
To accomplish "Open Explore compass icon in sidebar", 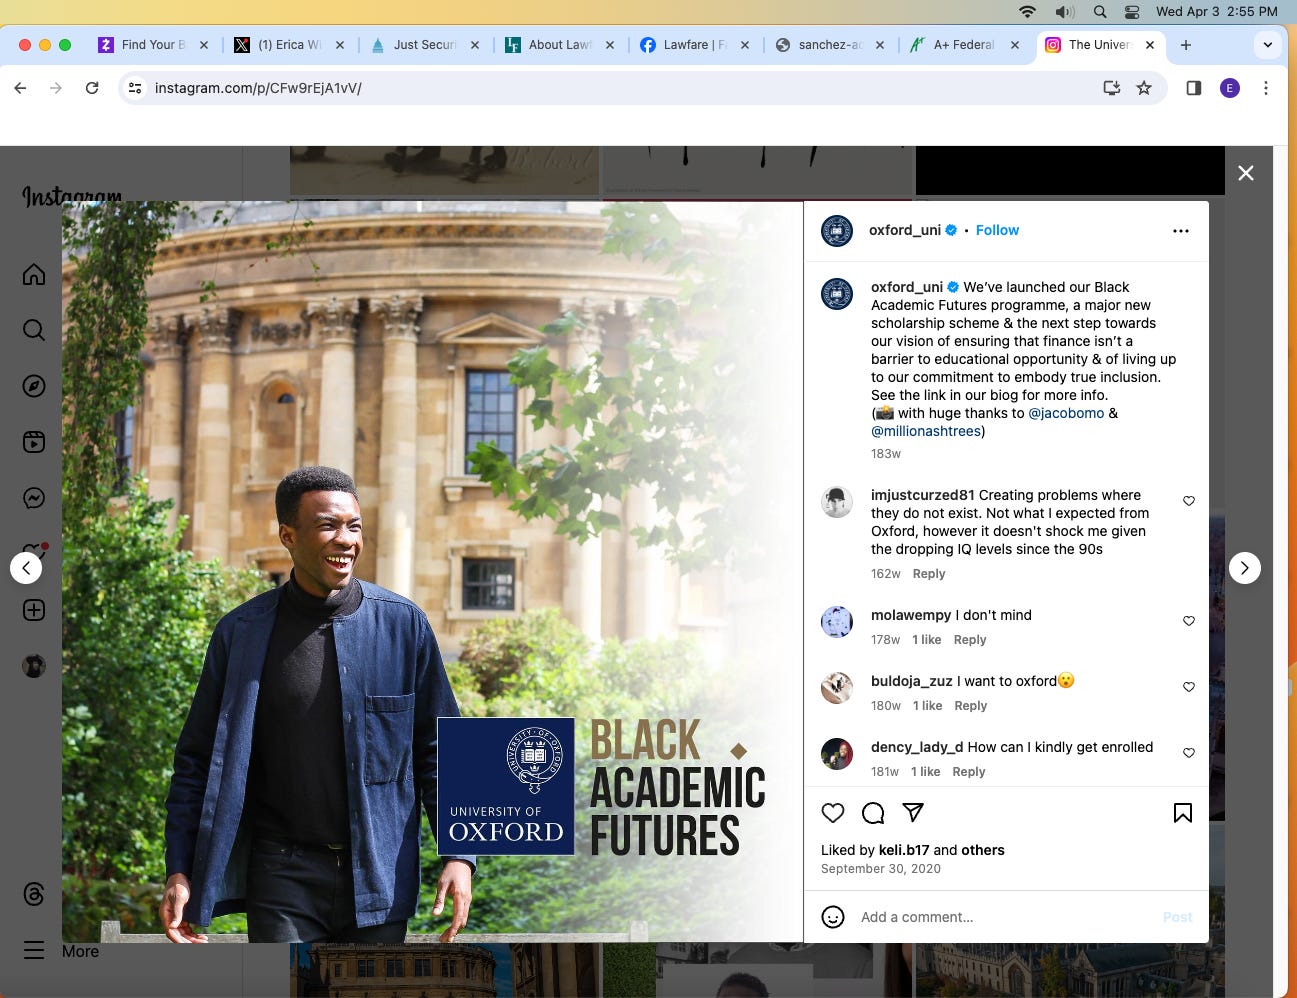I will click(34, 386).
